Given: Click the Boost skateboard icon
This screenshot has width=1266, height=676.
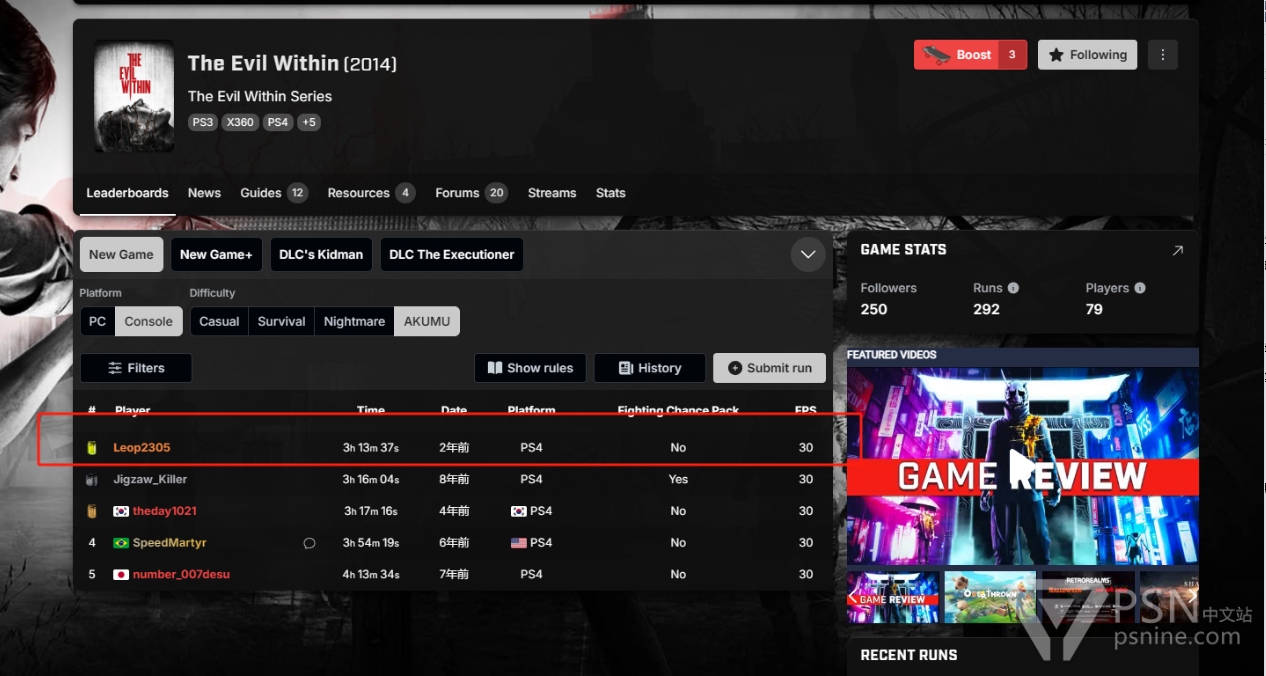Looking at the screenshot, I should click(937, 55).
